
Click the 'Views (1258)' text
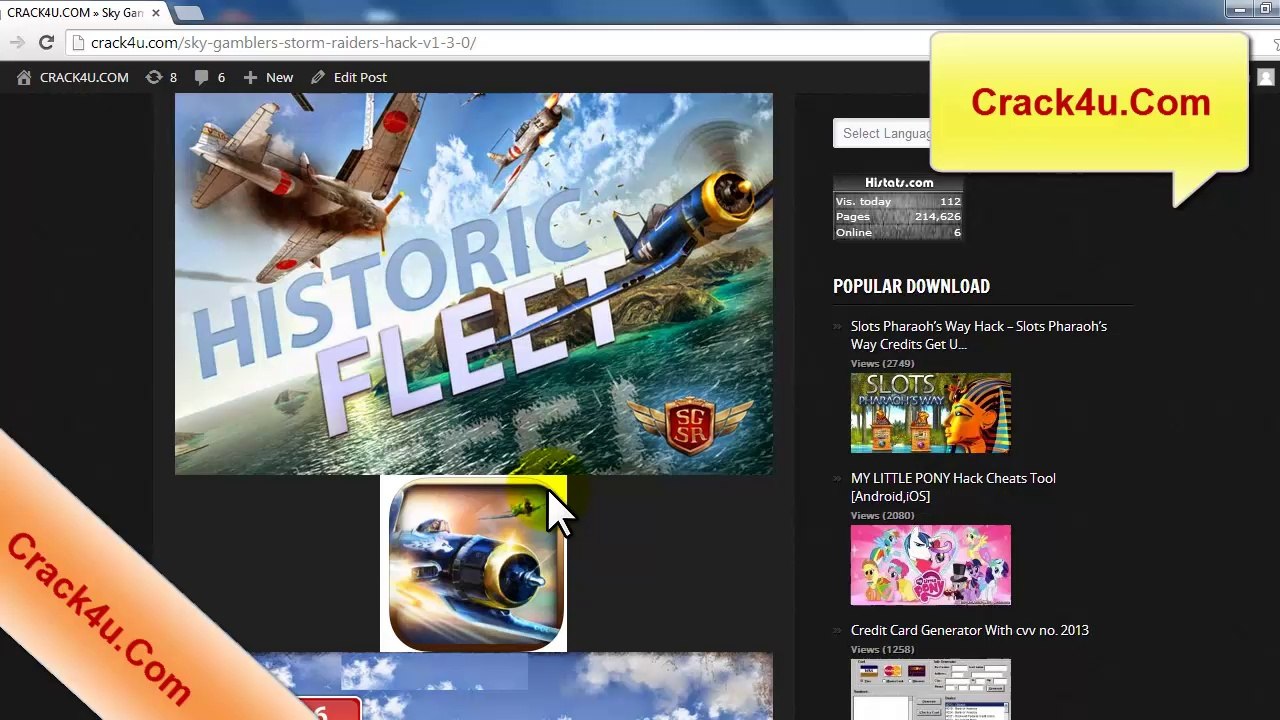(x=882, y=649)
